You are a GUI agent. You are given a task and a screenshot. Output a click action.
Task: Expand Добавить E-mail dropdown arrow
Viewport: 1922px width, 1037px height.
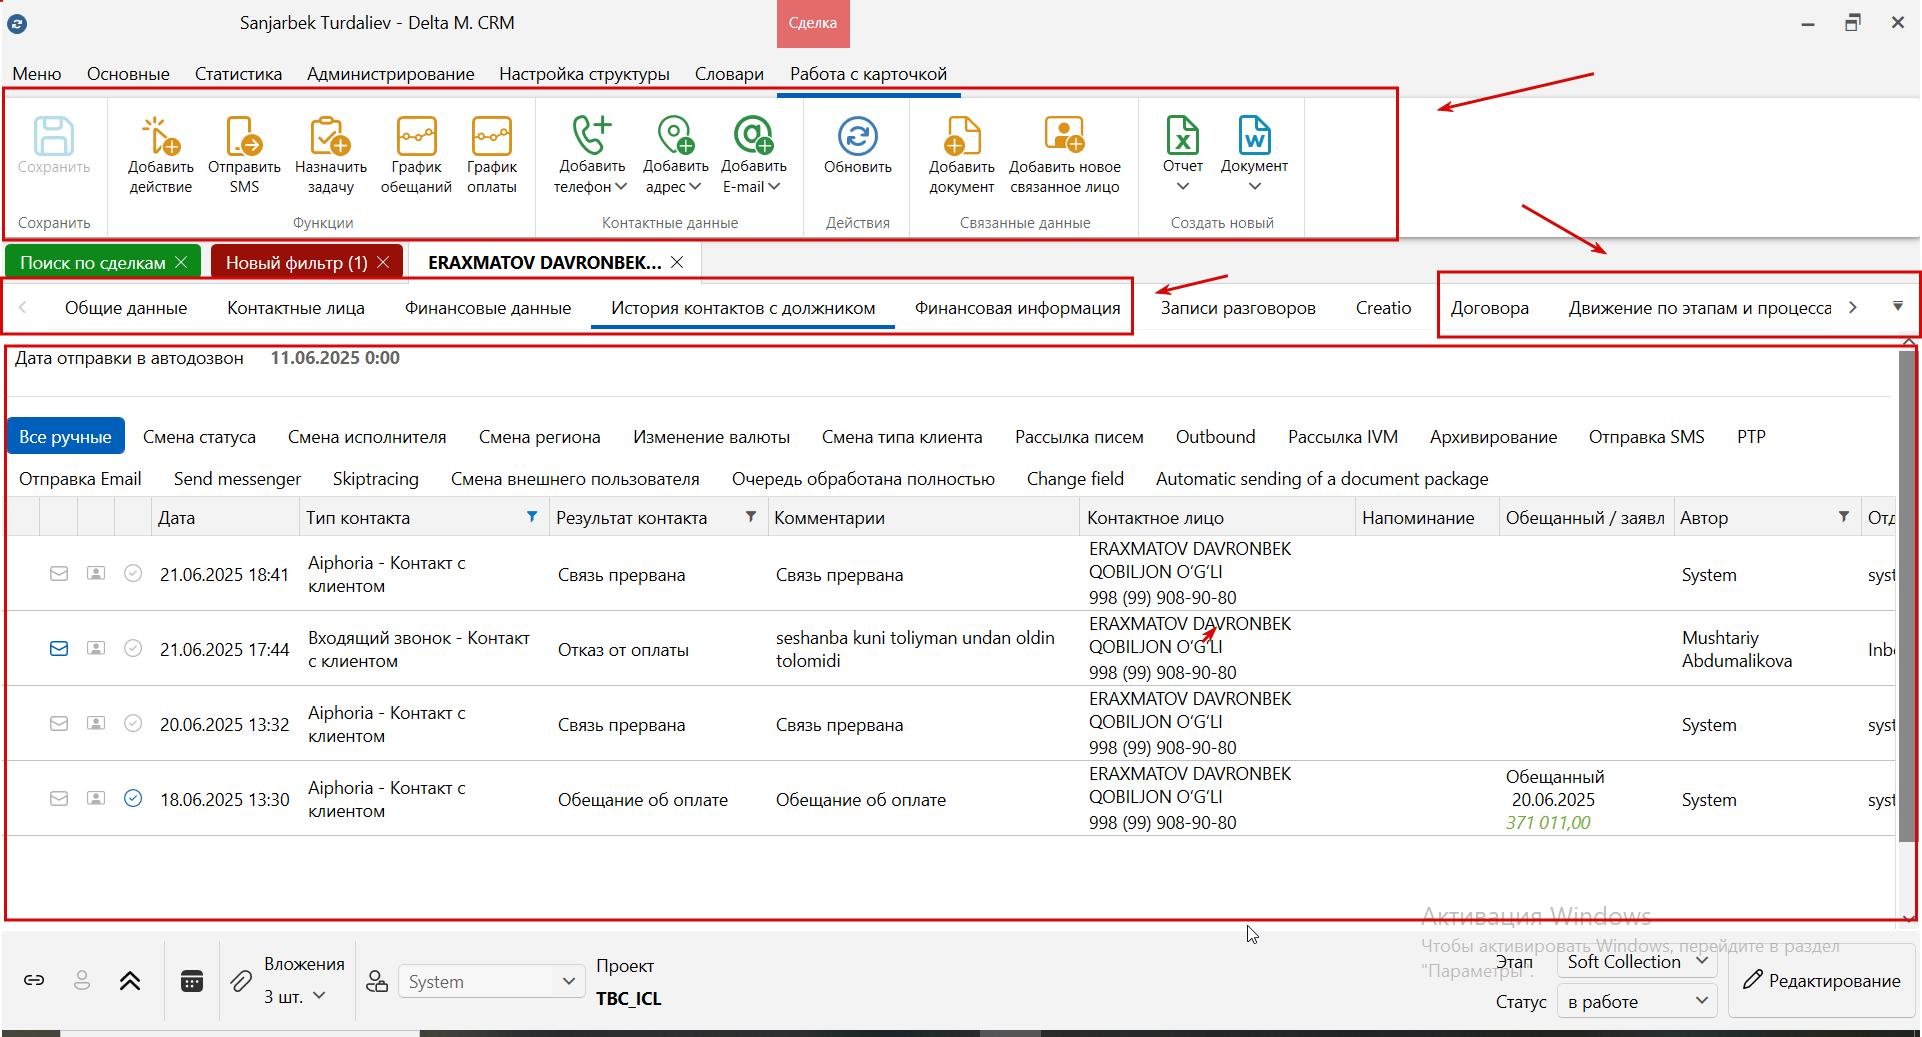point(774,187)
